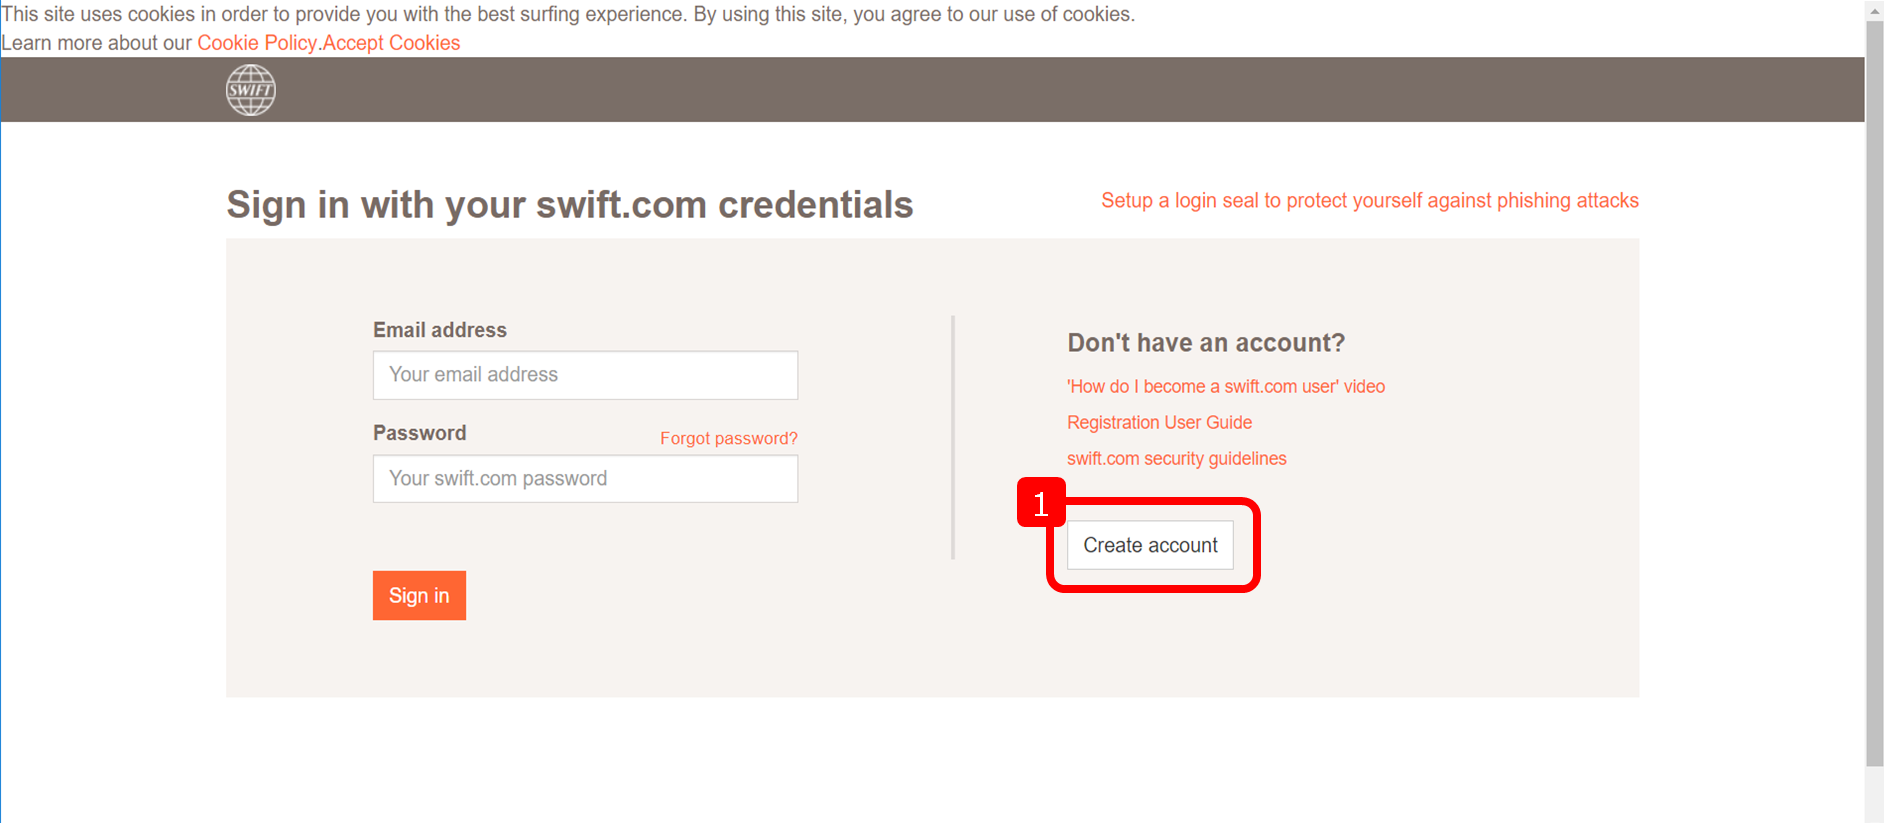Open the Cookie Policy link
The height and width of the screenshot is (823, 1884).
point(257,42)
